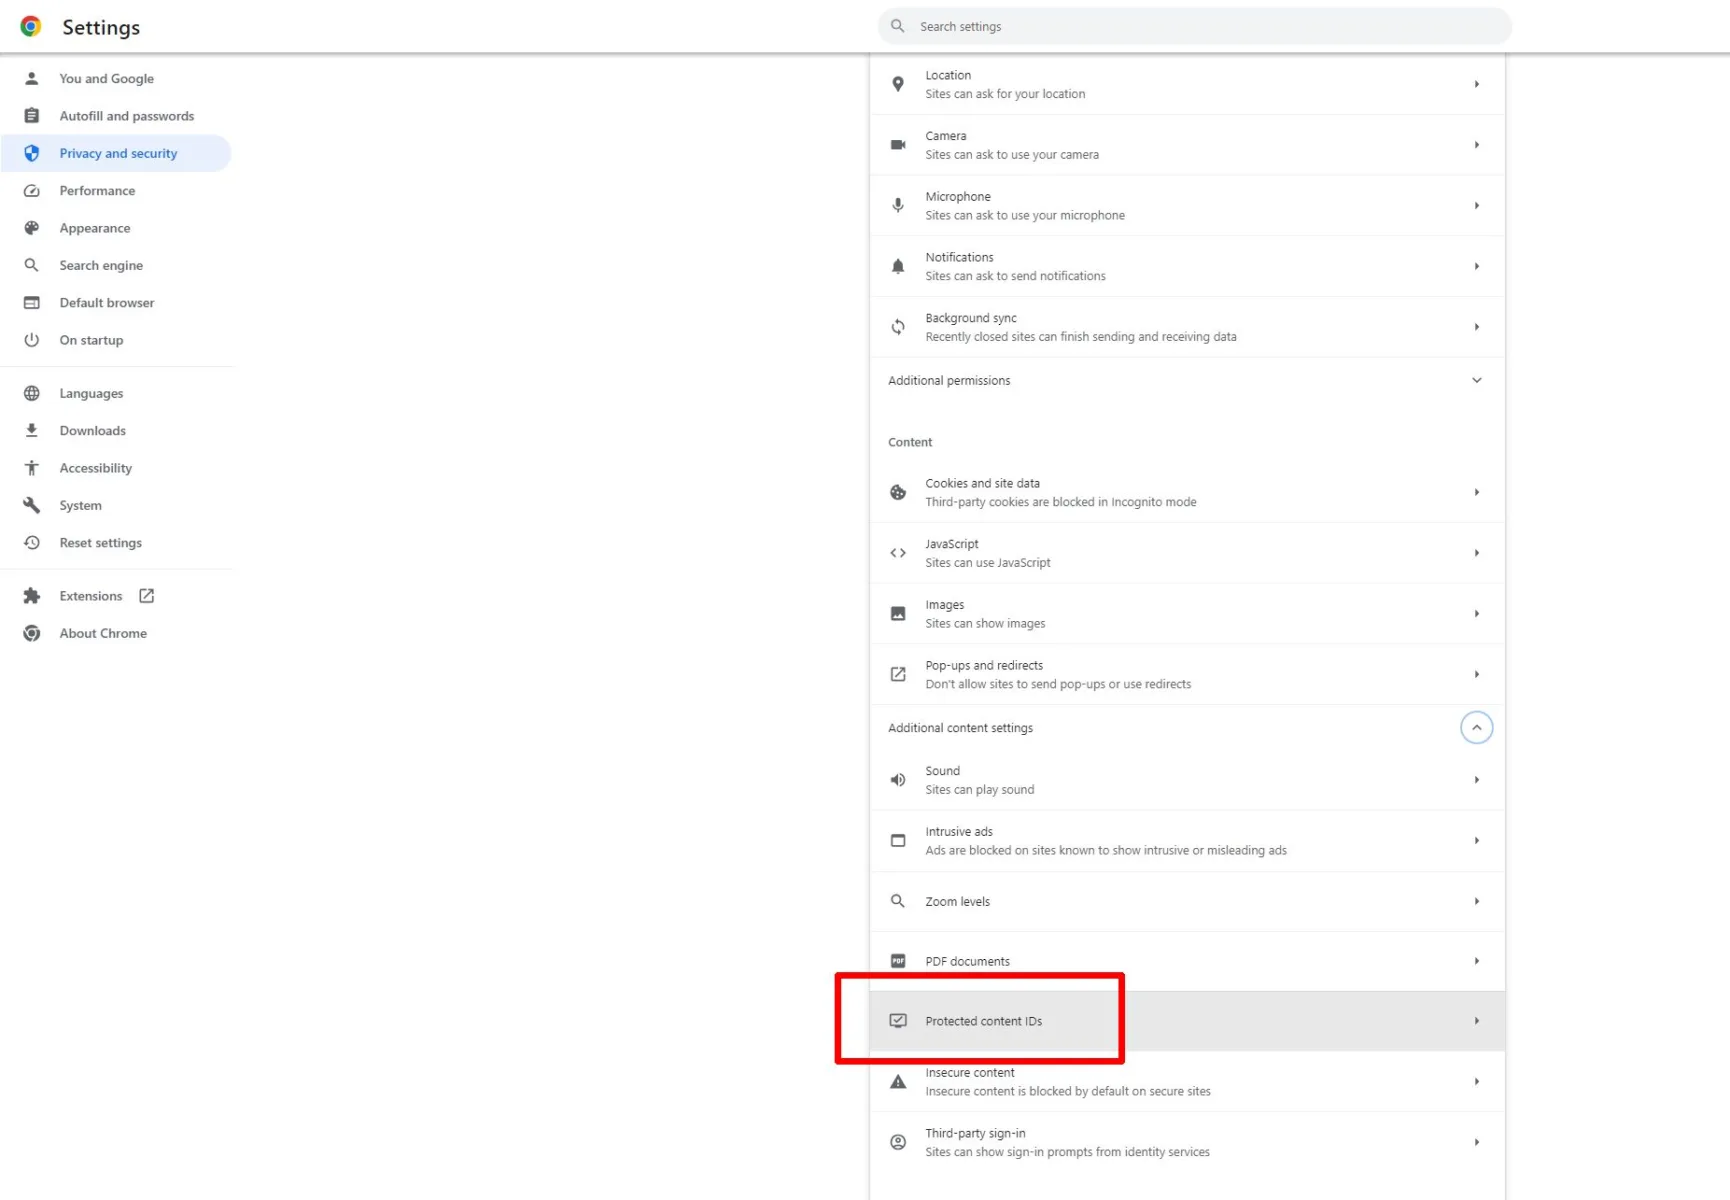Viewport: 1730px width, 1200px height.
Task: Click the Content section heading
Action: (x=909, y=442)
